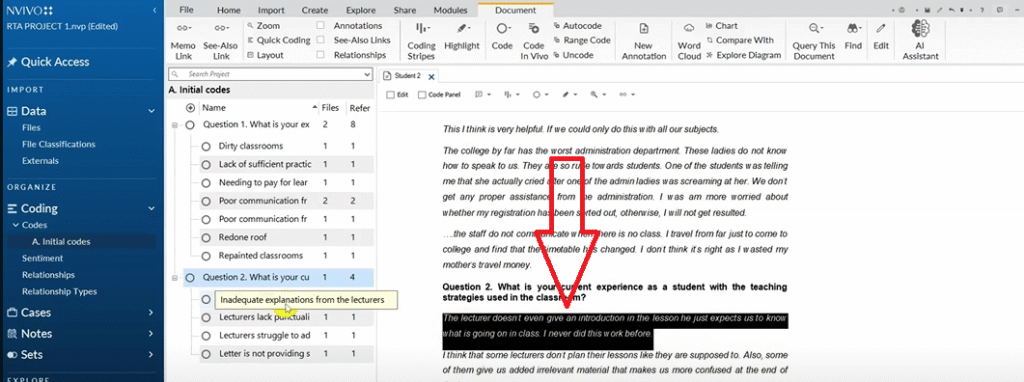Select Quick Coding in the ribbon
The height and width of the screenshot is (382, 1024).
pyautogui.click(x=279, y=40)
